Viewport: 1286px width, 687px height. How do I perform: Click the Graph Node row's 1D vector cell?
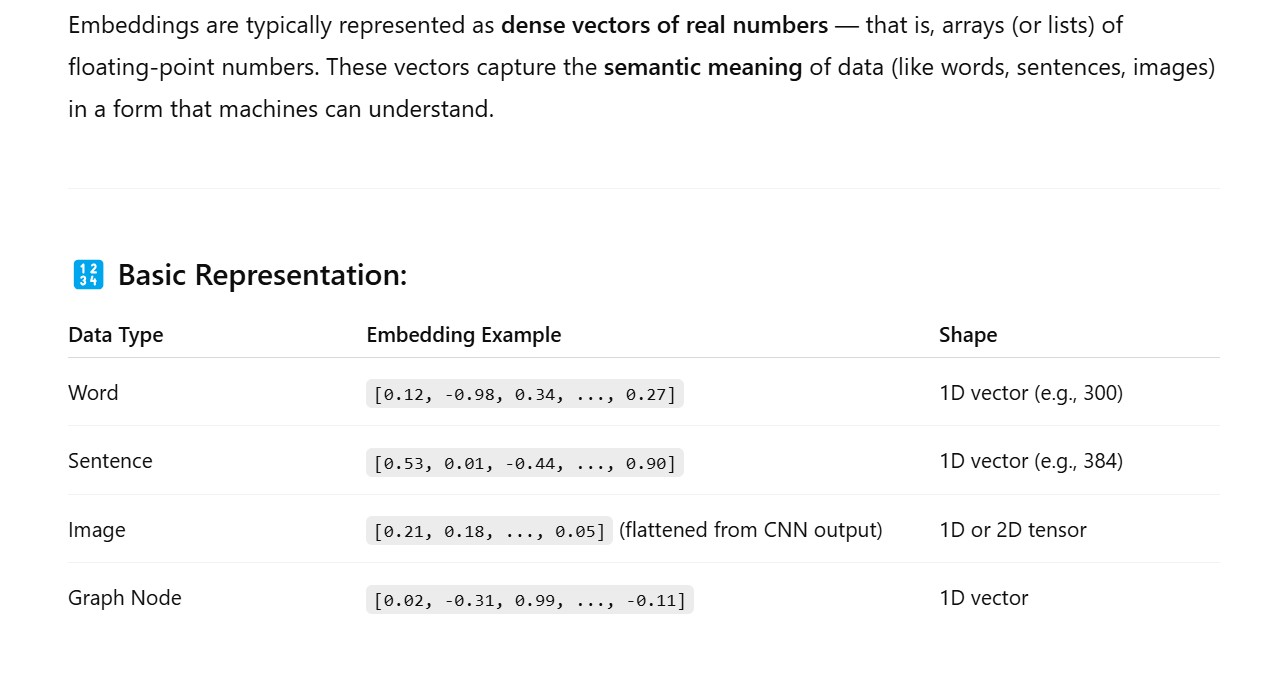point(983,598)
